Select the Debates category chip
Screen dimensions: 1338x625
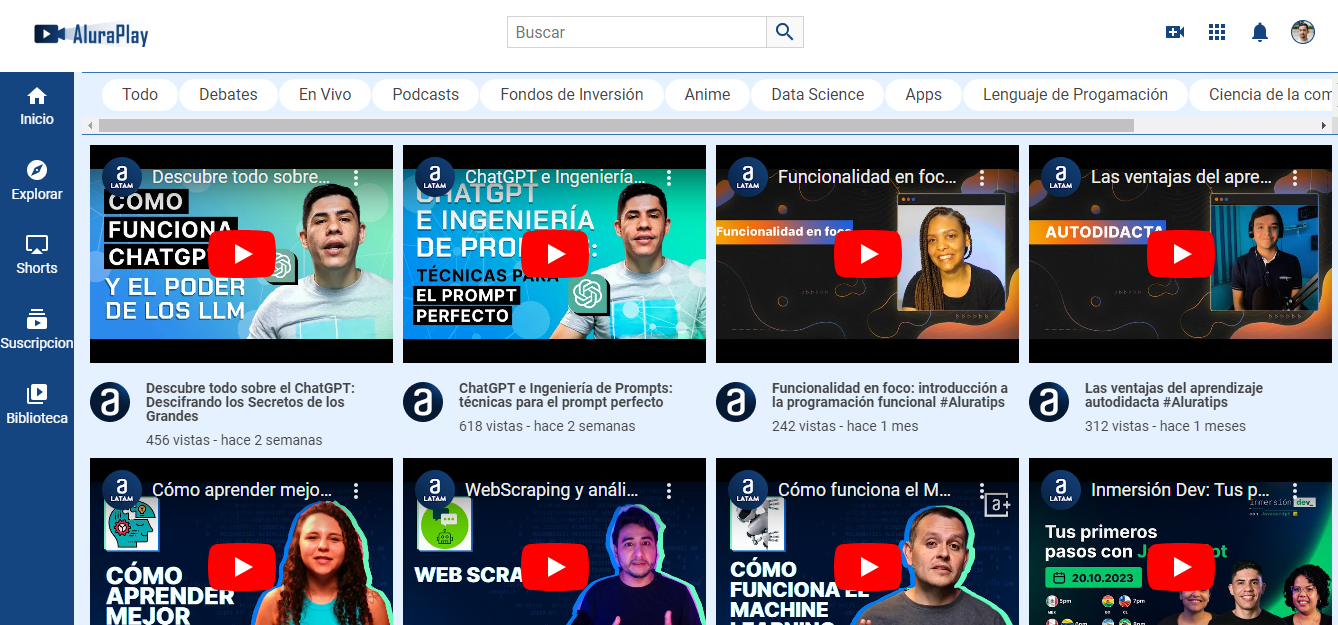[228, 94]
